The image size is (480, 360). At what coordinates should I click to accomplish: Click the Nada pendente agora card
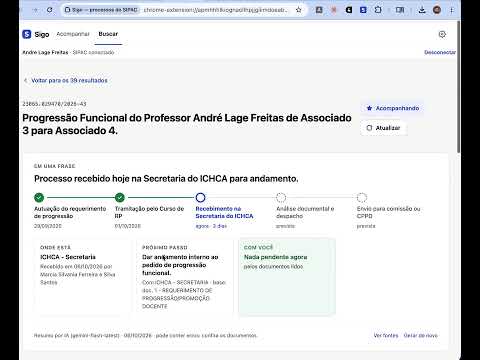(287, 277)
